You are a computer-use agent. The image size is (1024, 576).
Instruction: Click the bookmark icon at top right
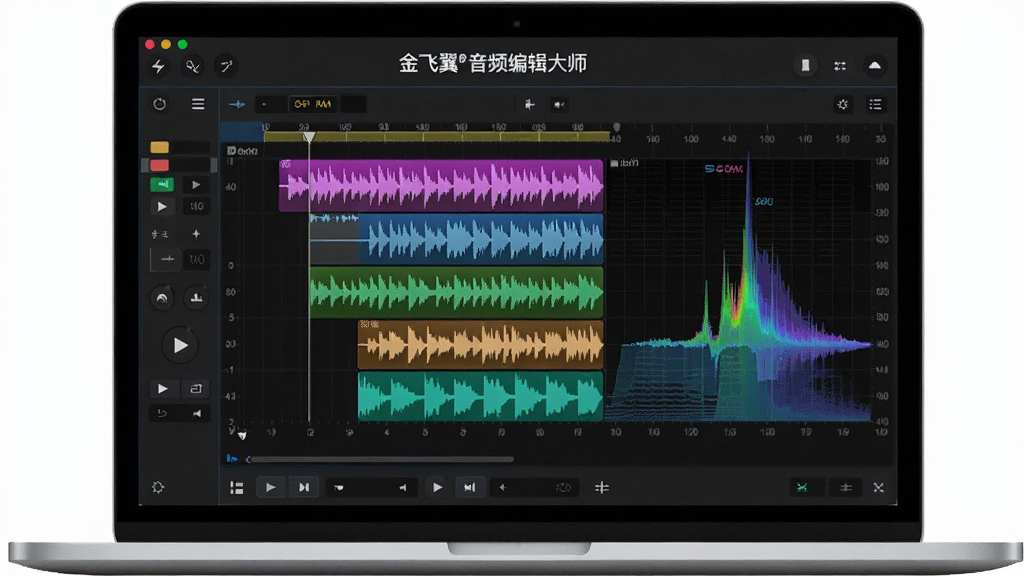click(x=805, y=65)
